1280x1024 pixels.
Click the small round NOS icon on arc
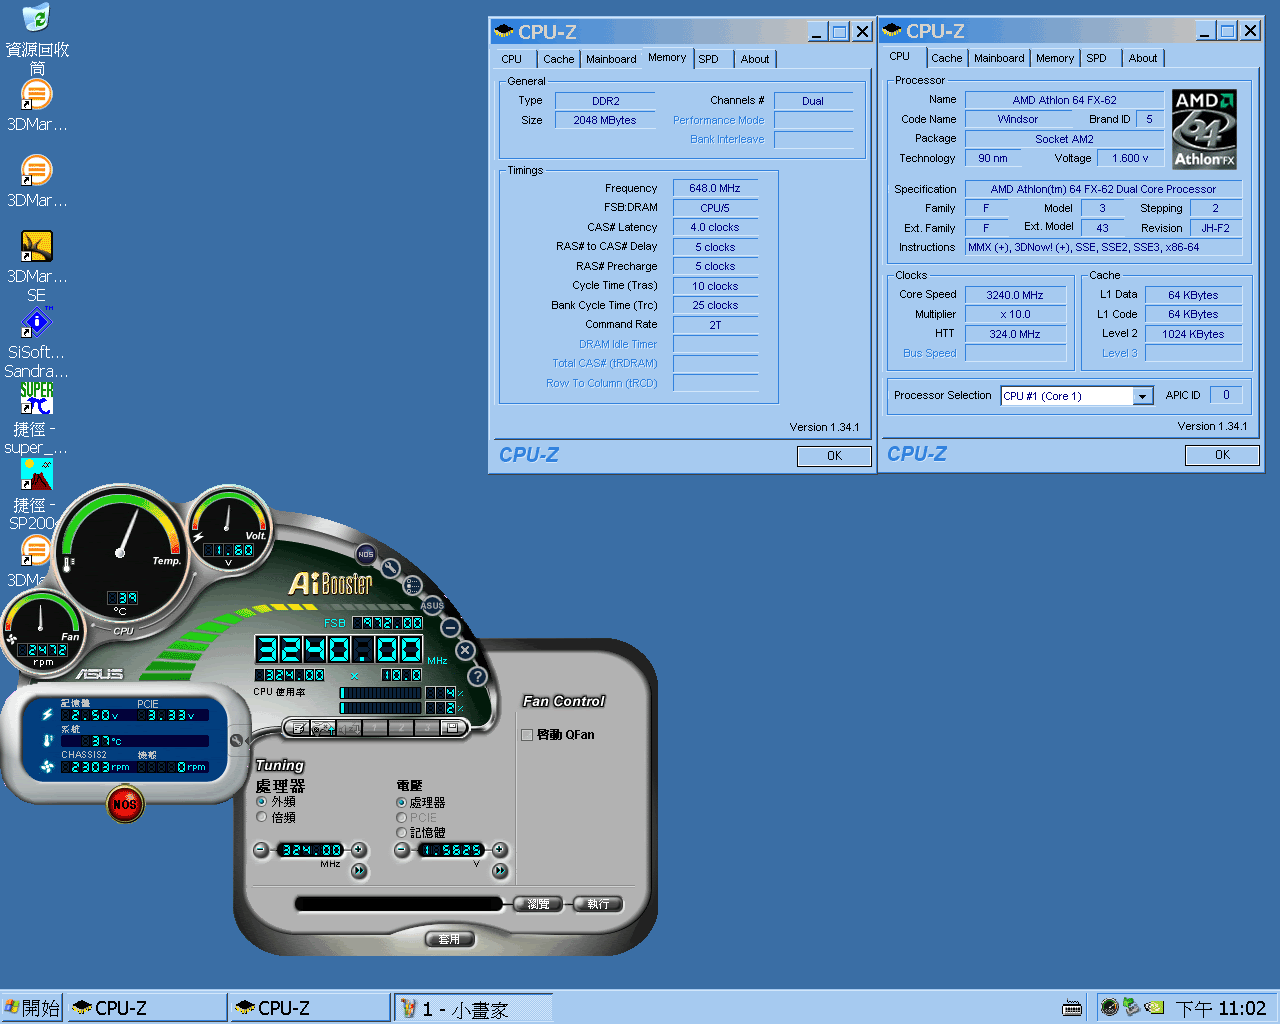pos(366,554)
